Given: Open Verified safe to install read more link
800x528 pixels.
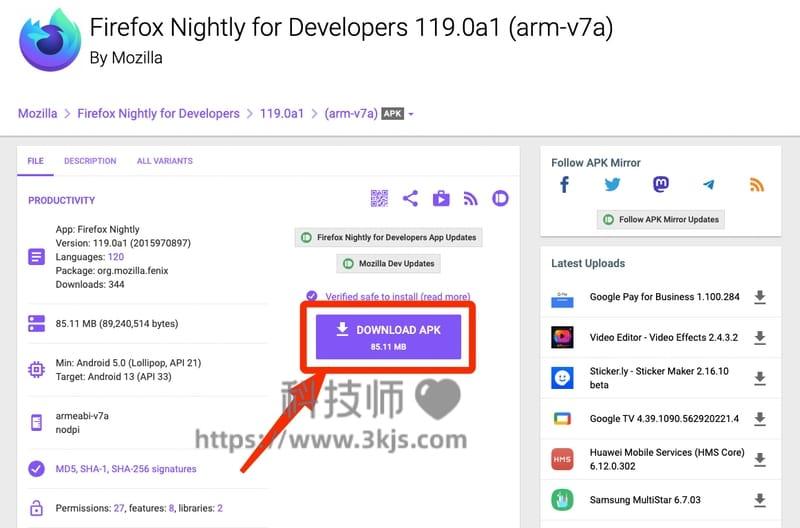Looking at the screenshot, I should pyautogui.click(x=398, y=296).
